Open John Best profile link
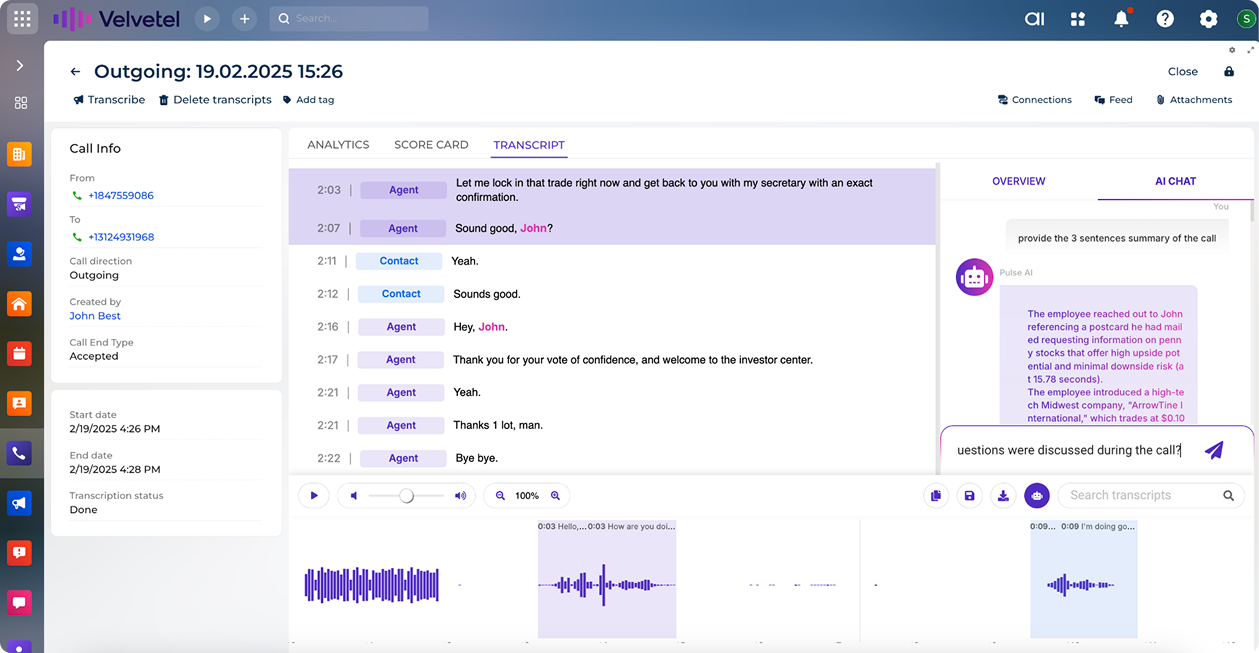The width and height of the screenshot is (1259, 653). (x=95, y=316)
